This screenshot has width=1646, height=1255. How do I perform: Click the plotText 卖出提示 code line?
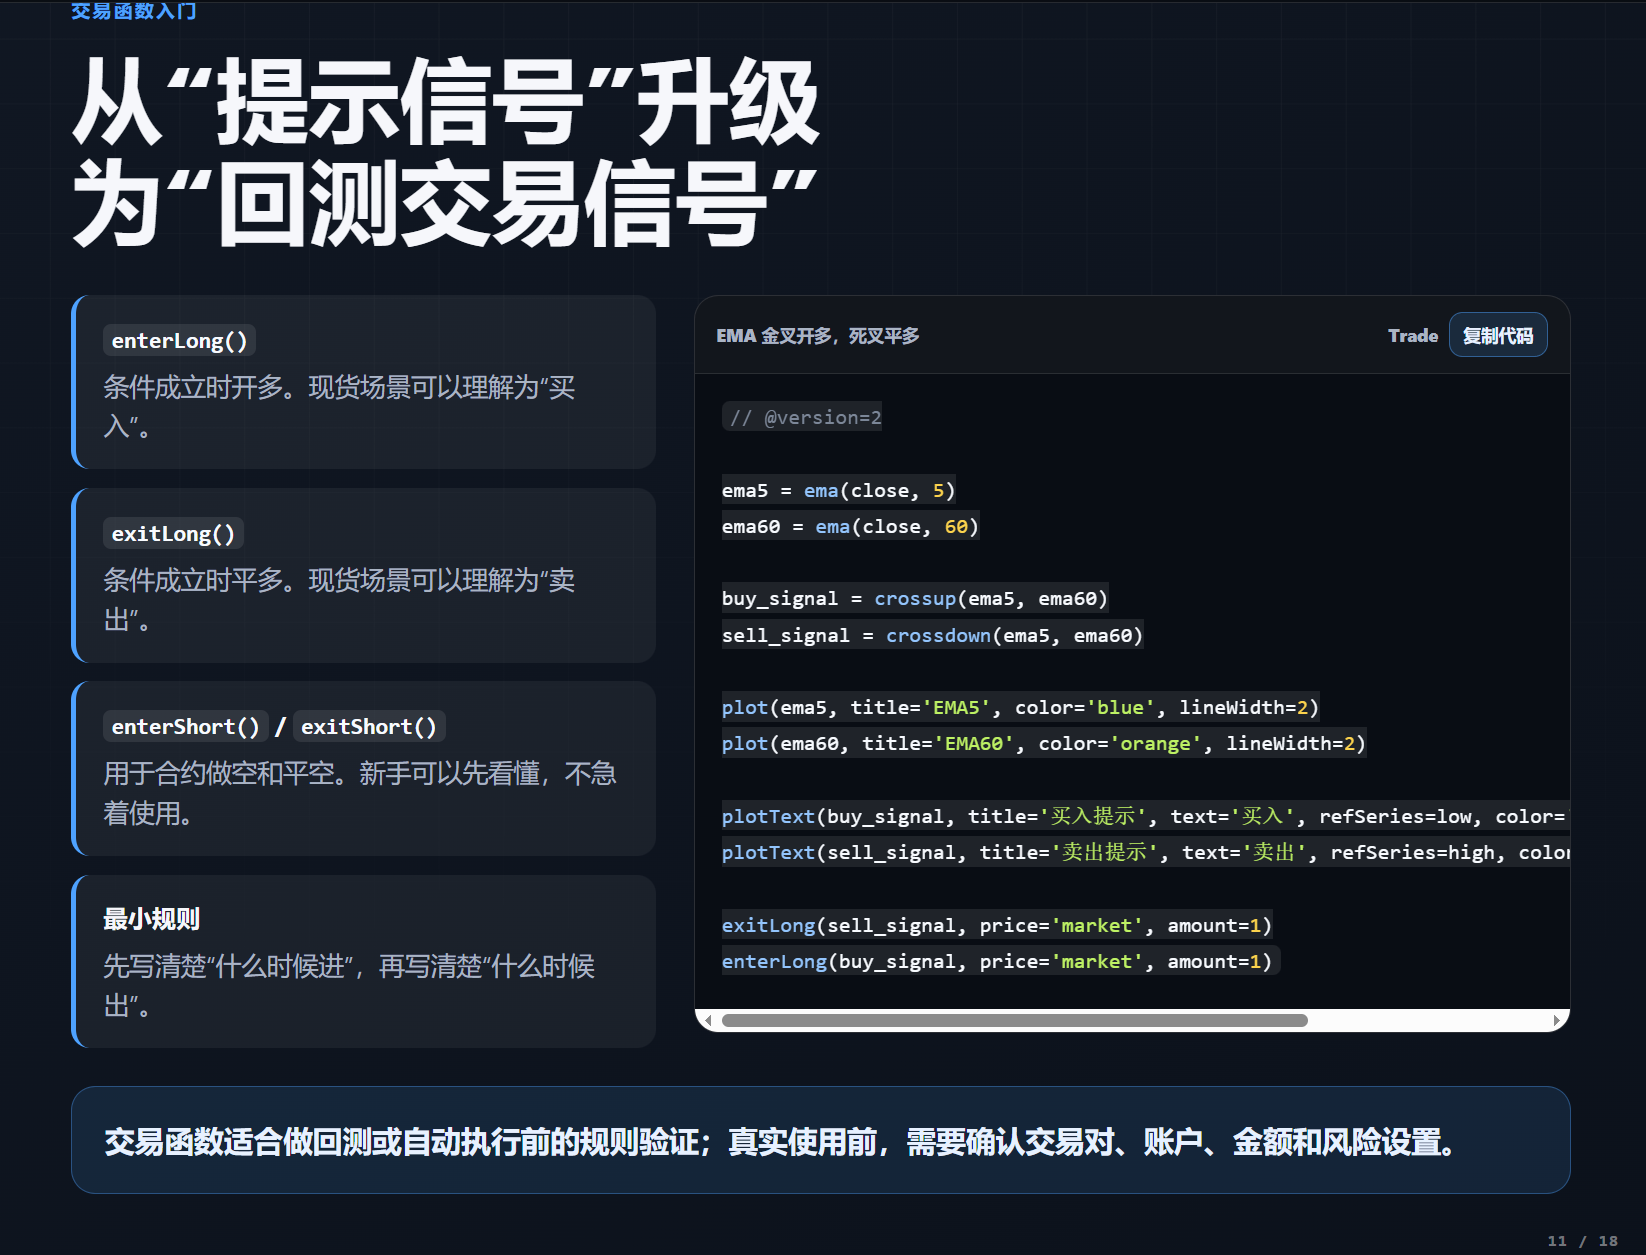coord(1146,852)
